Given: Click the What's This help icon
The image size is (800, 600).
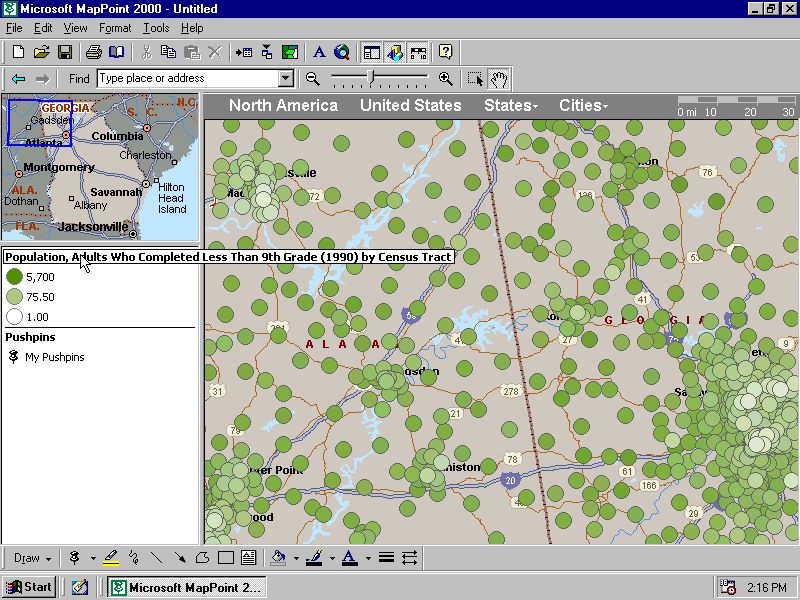Looking at the screenshot, I should point(445,52).
